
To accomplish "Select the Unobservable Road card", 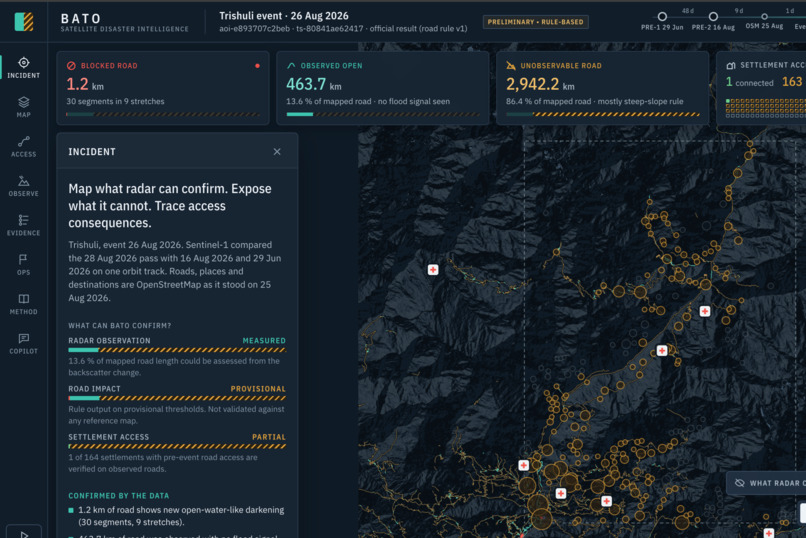I will [x=602, y=88].
